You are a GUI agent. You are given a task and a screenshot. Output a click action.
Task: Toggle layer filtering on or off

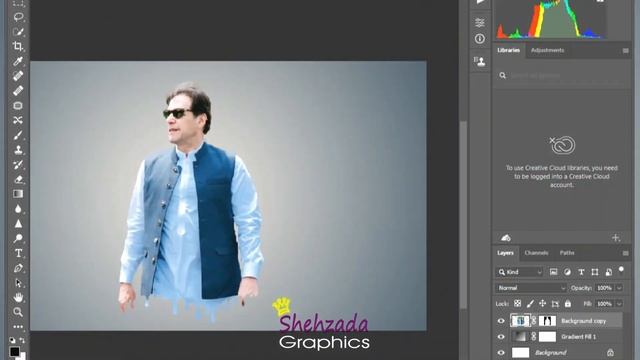621,270
